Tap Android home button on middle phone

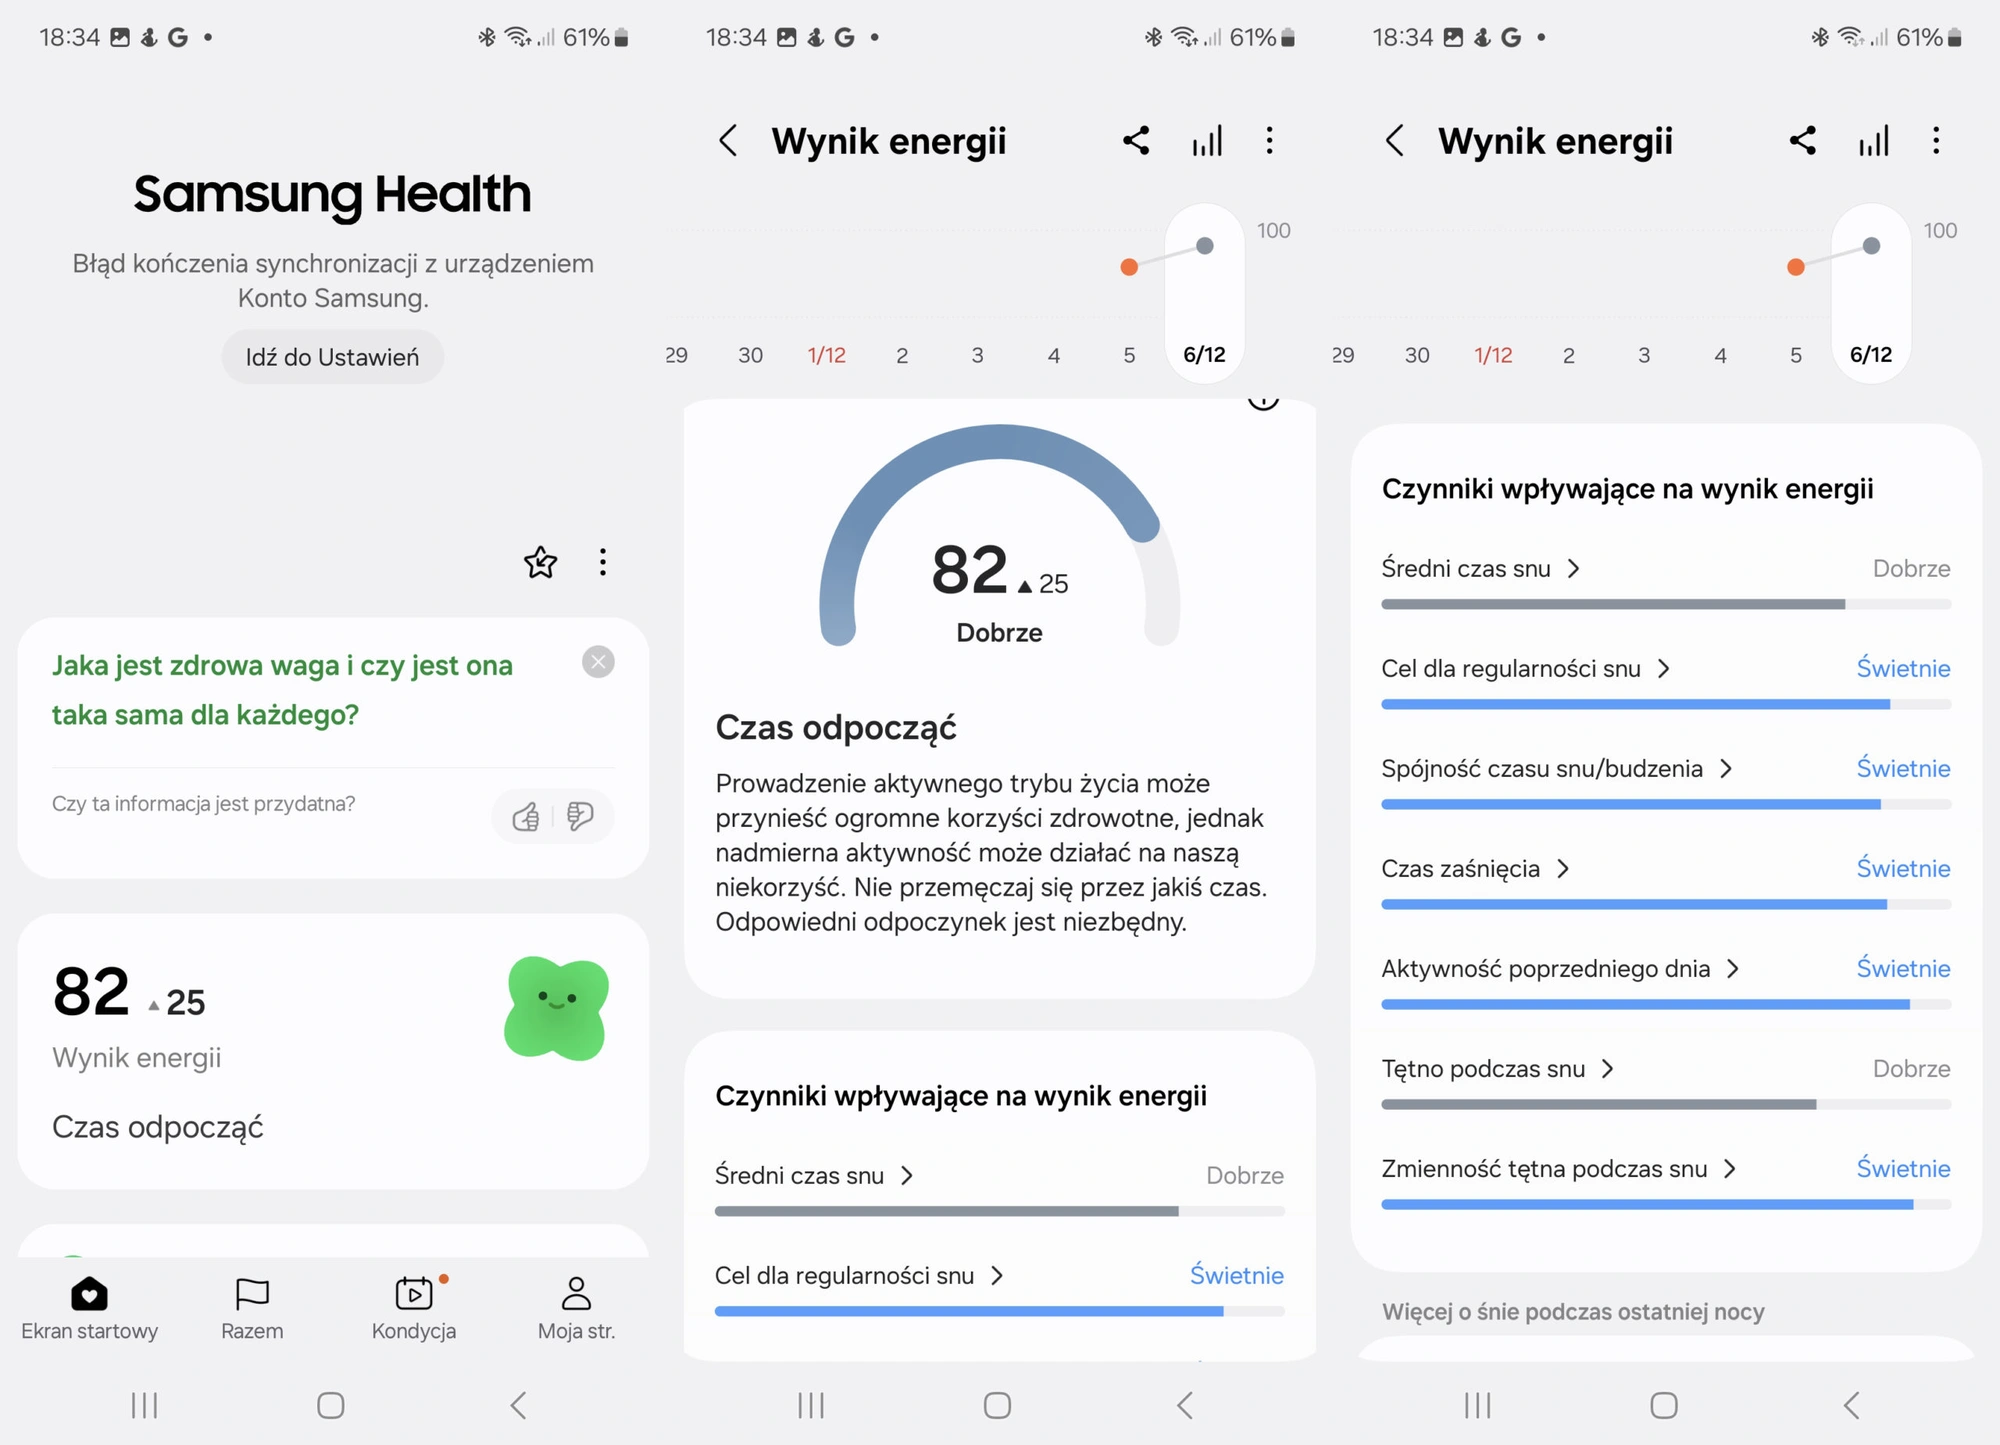pyautogui.click(x=997, y=1405)
